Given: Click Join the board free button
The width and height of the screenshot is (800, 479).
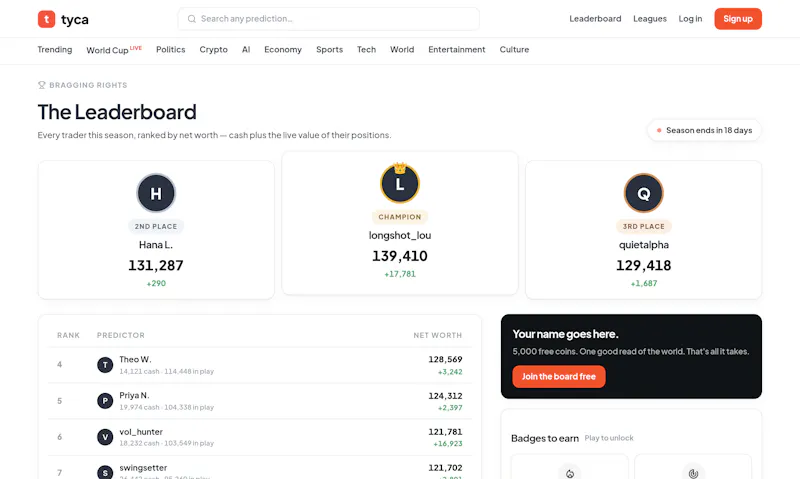Looking at the screenshot, I should point(559,376).
